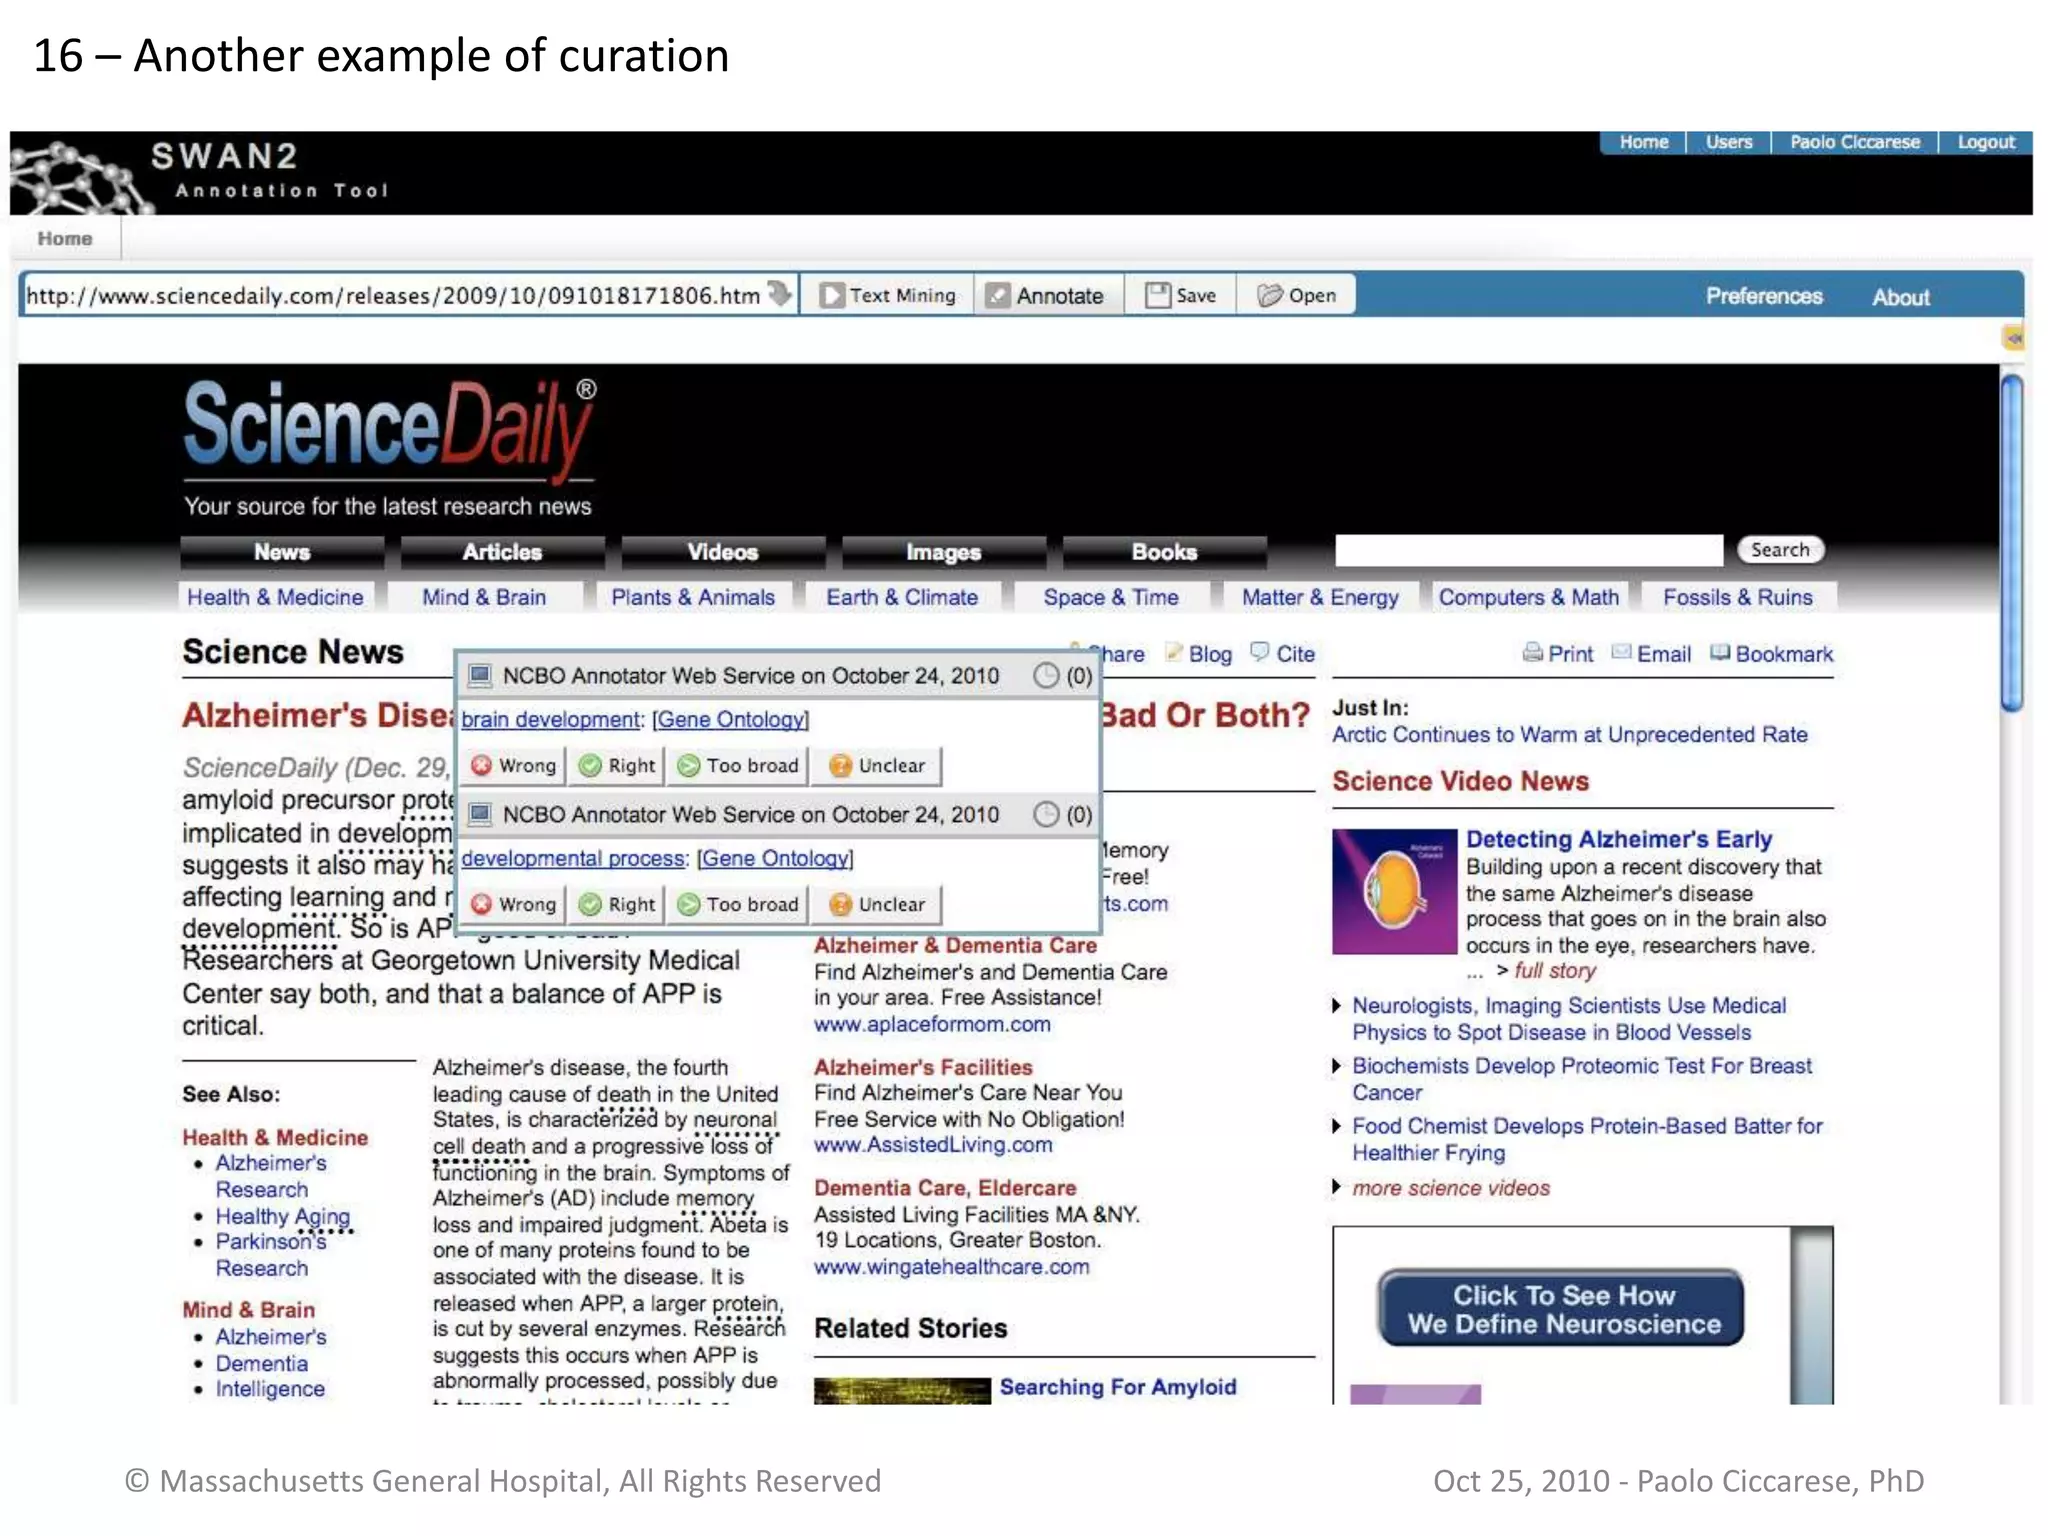Viewport: 2048px width, 1536px height.
Task: Expand Food Chemist Develops Batter arrow
Action: (1337, 1126)
